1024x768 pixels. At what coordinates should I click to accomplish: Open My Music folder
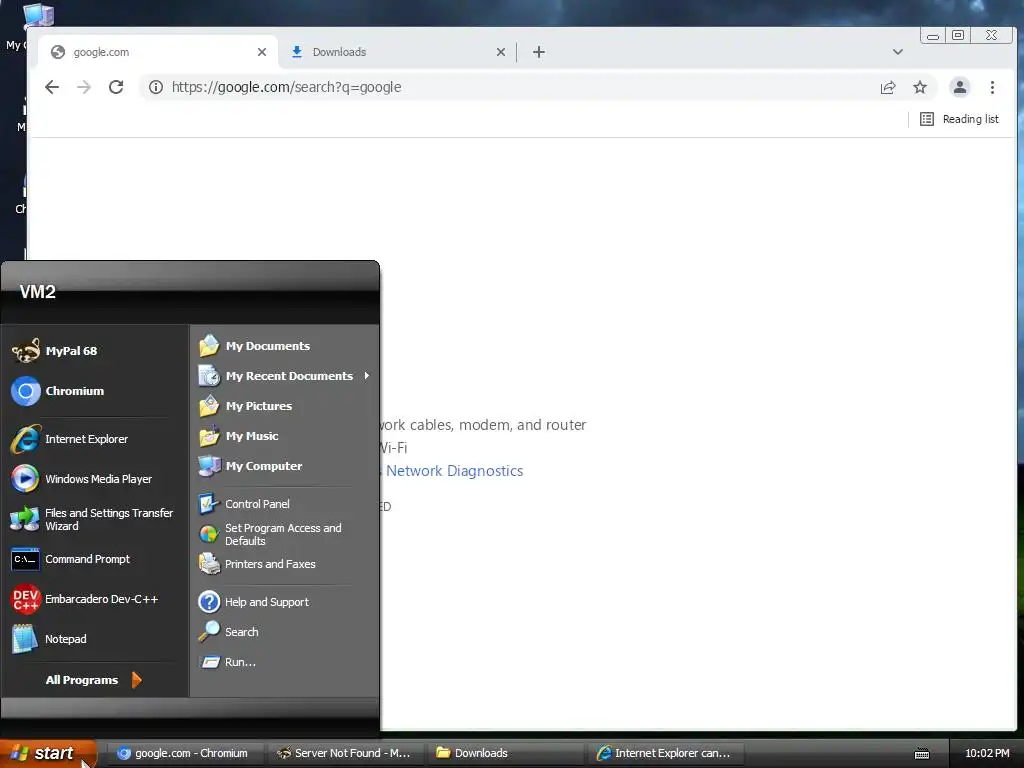tap(239, 436)
